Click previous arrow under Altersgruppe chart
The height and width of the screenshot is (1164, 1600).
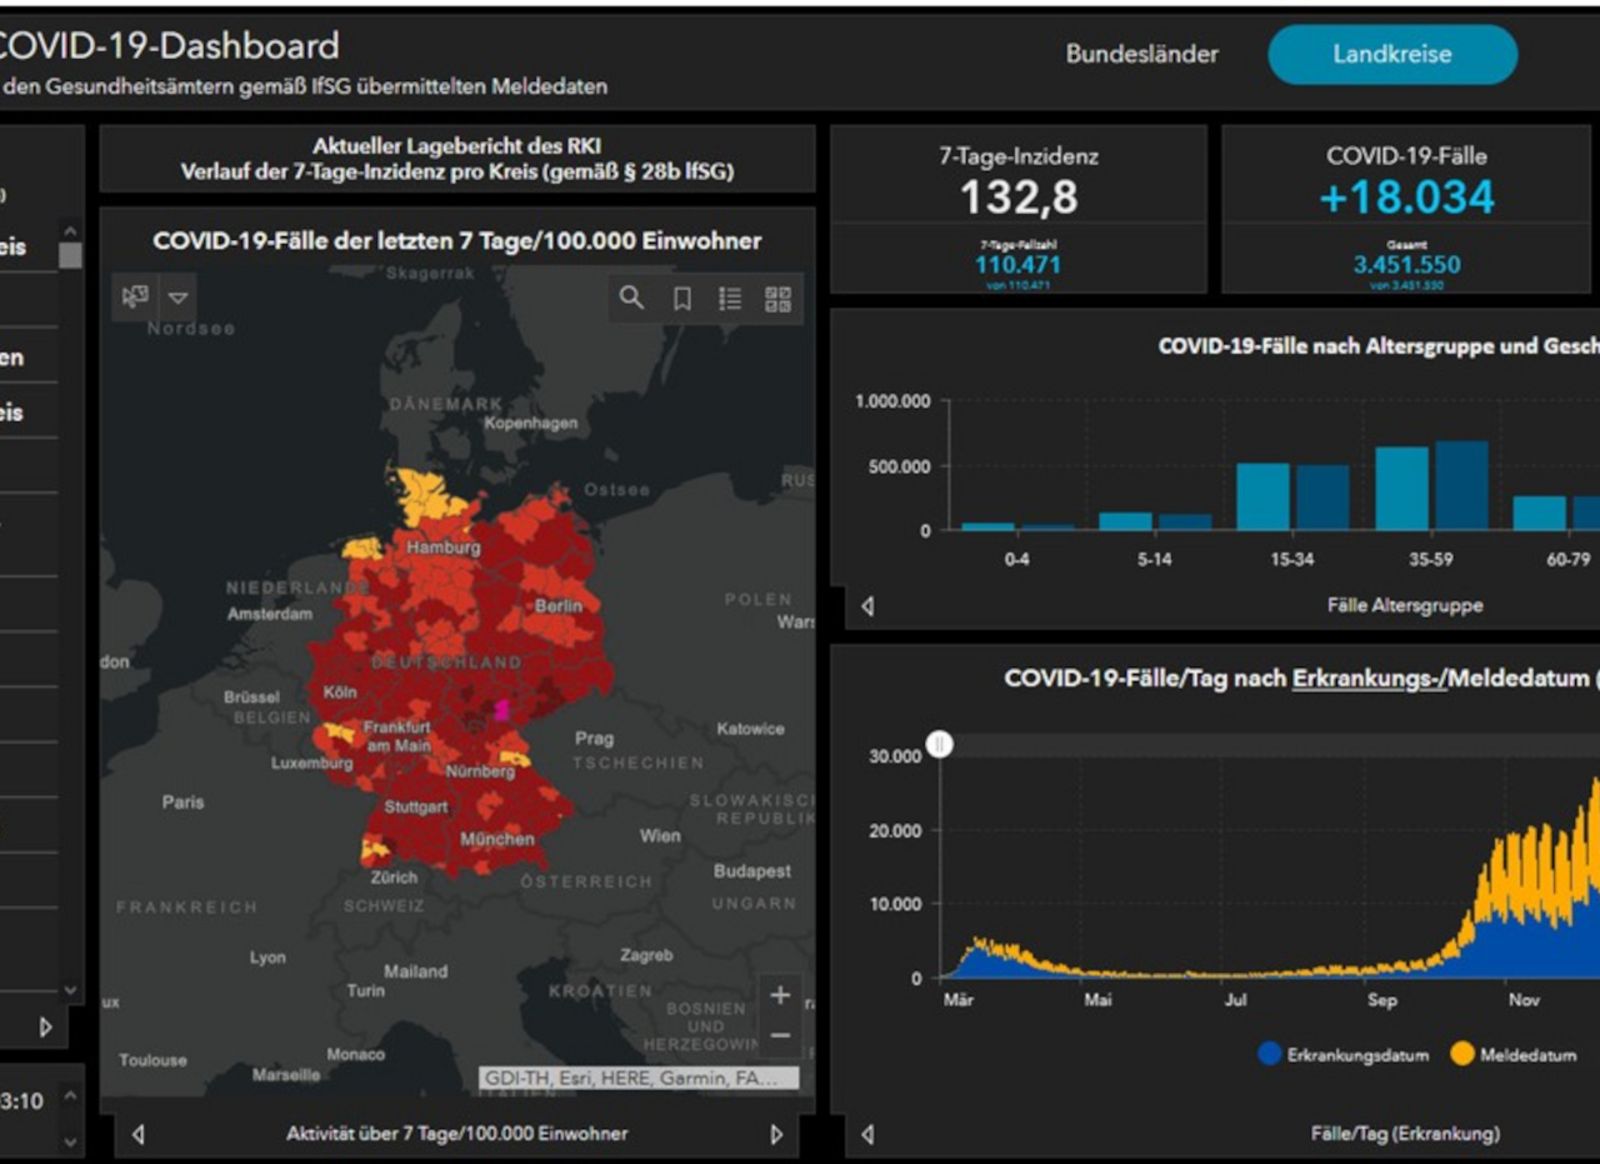coord(868,606)
